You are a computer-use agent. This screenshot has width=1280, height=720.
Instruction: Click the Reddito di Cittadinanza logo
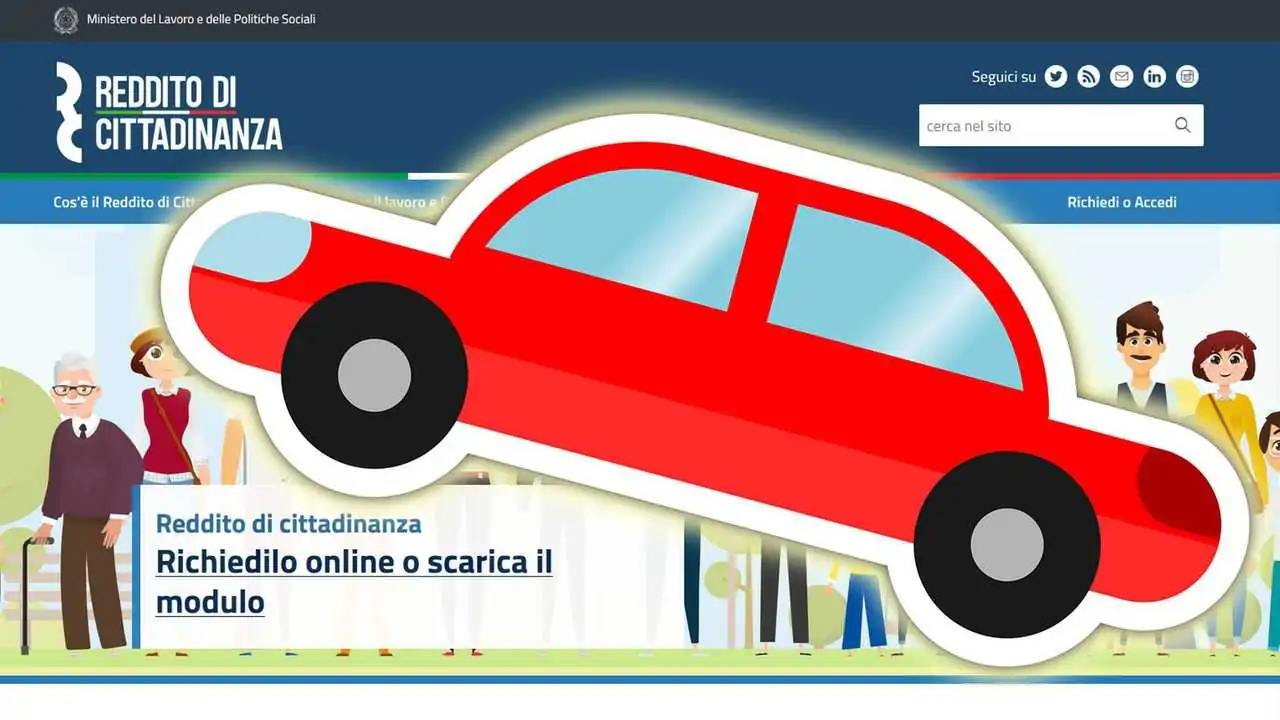(x=169, y=112)
